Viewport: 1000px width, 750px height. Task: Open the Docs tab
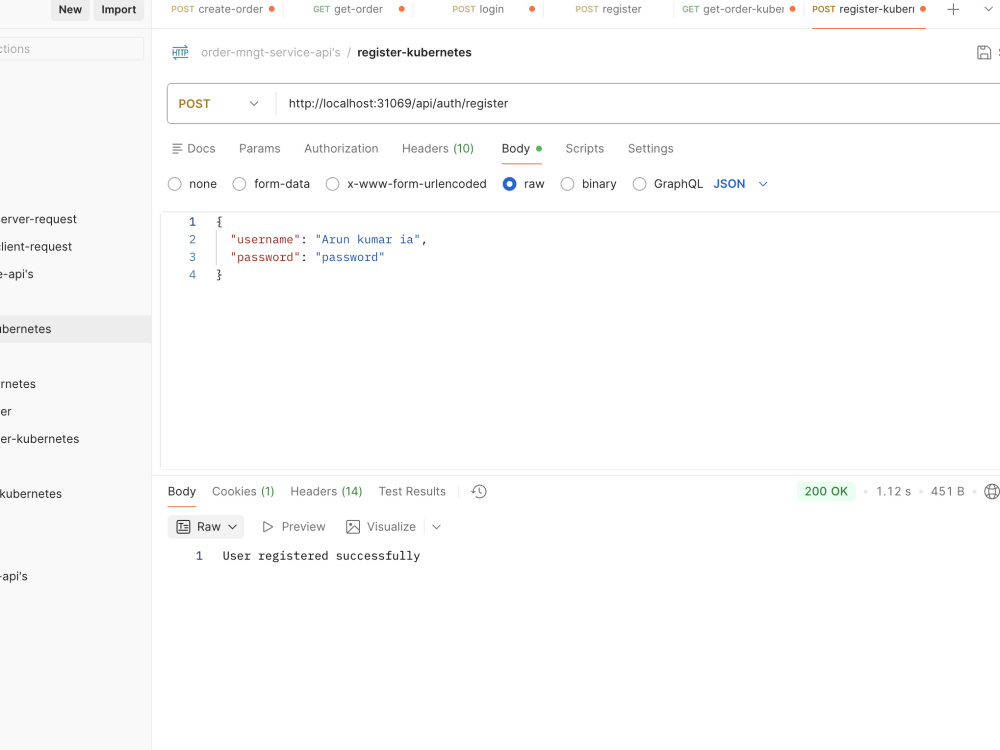click(194, 149)
